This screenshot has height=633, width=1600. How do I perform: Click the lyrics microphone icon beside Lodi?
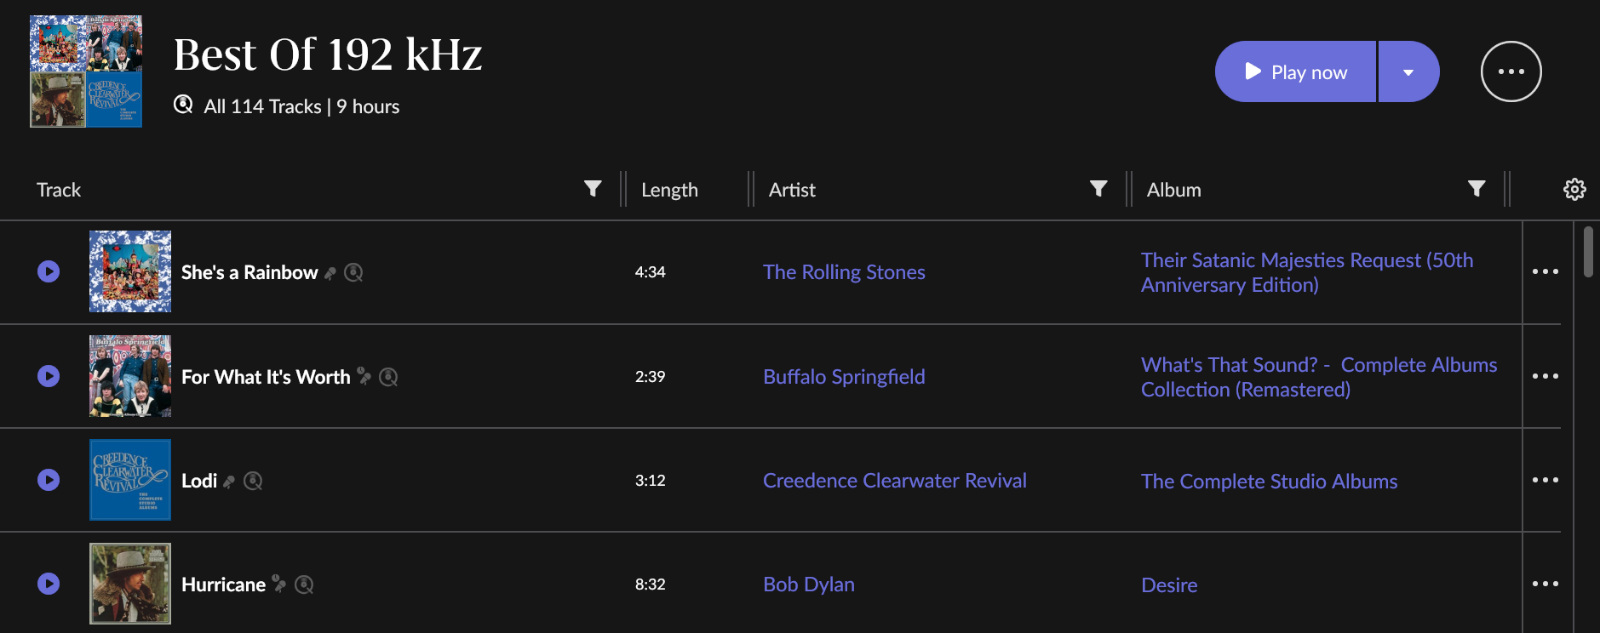[x=229, y=482]
